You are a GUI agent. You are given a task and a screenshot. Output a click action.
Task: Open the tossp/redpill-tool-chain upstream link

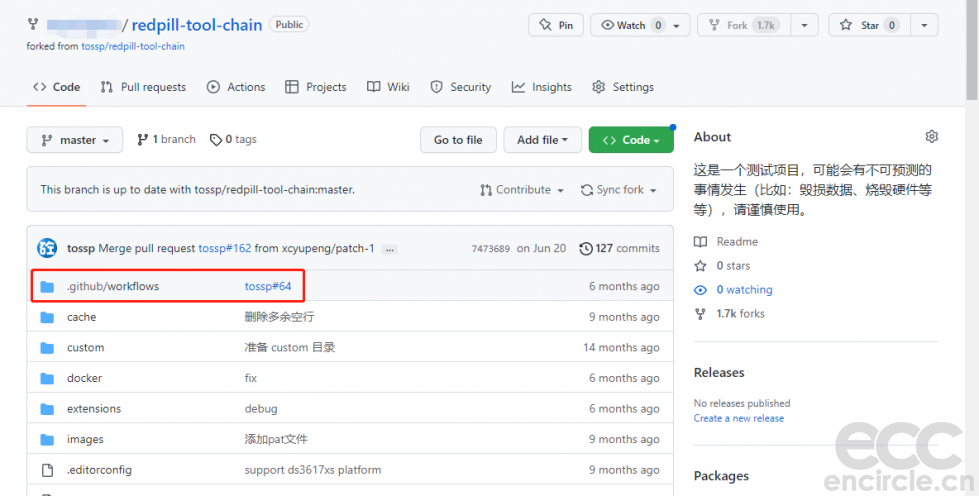point(133,46)
